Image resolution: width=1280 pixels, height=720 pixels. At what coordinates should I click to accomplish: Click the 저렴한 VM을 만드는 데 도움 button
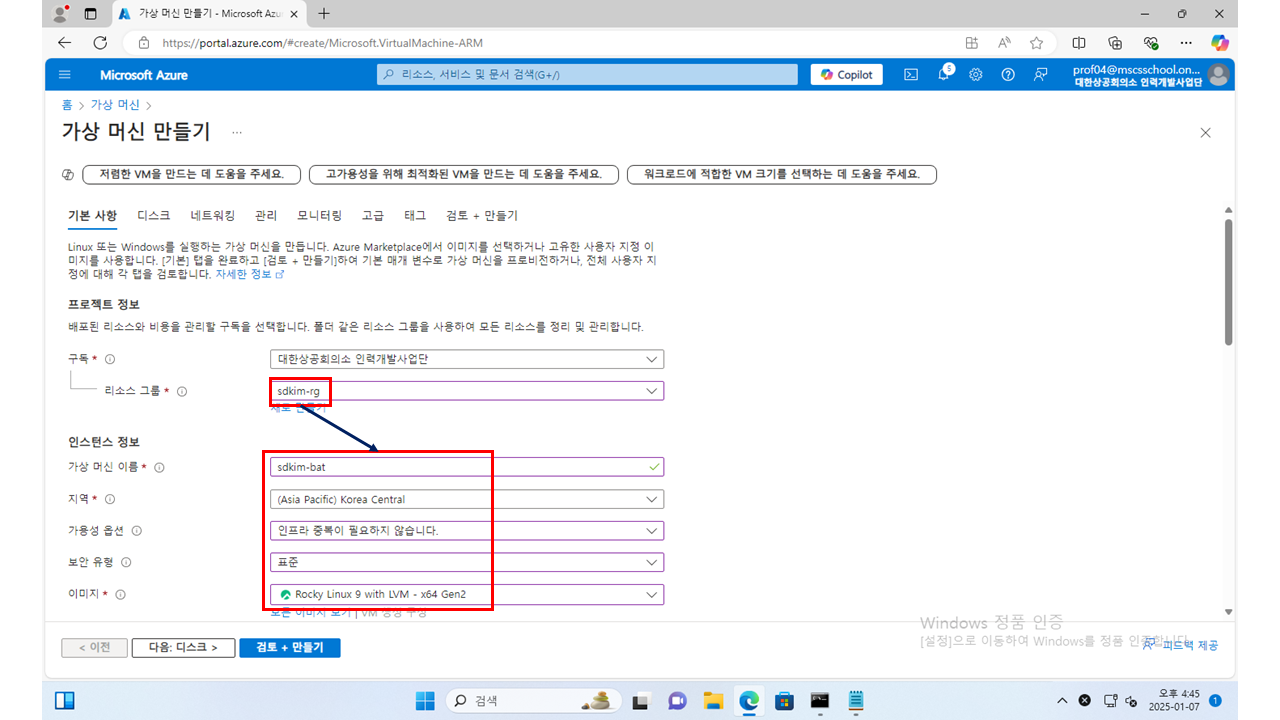click(x=191, y=174)
